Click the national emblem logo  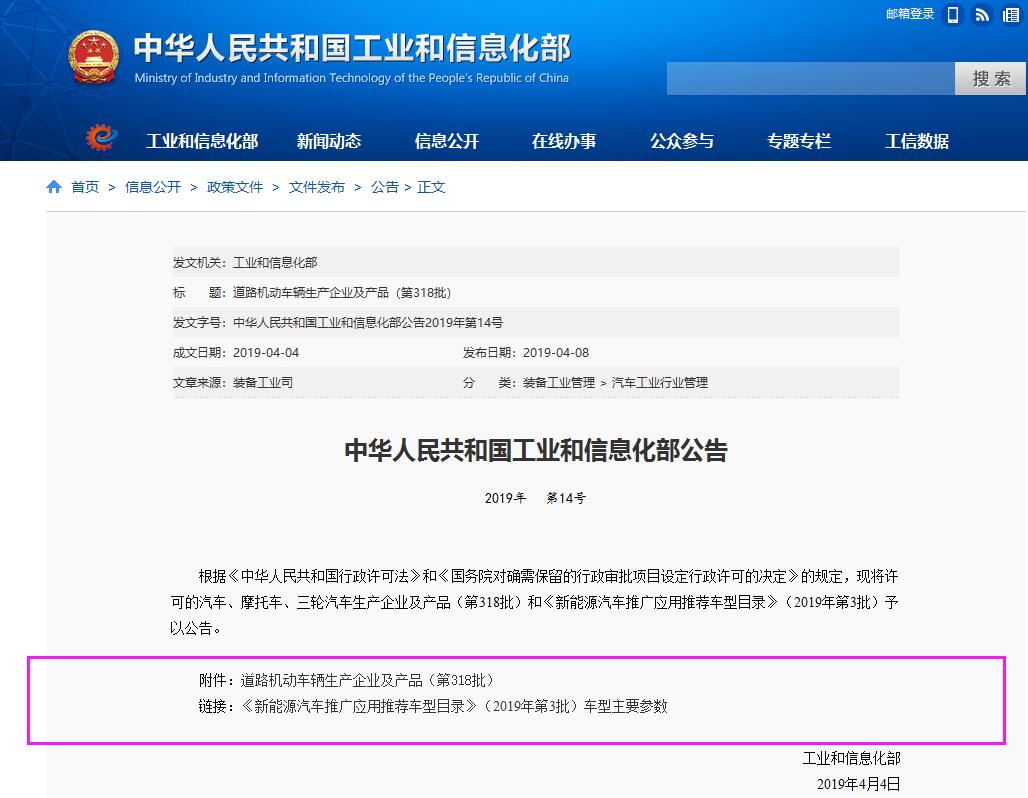[x=93, y=58]
